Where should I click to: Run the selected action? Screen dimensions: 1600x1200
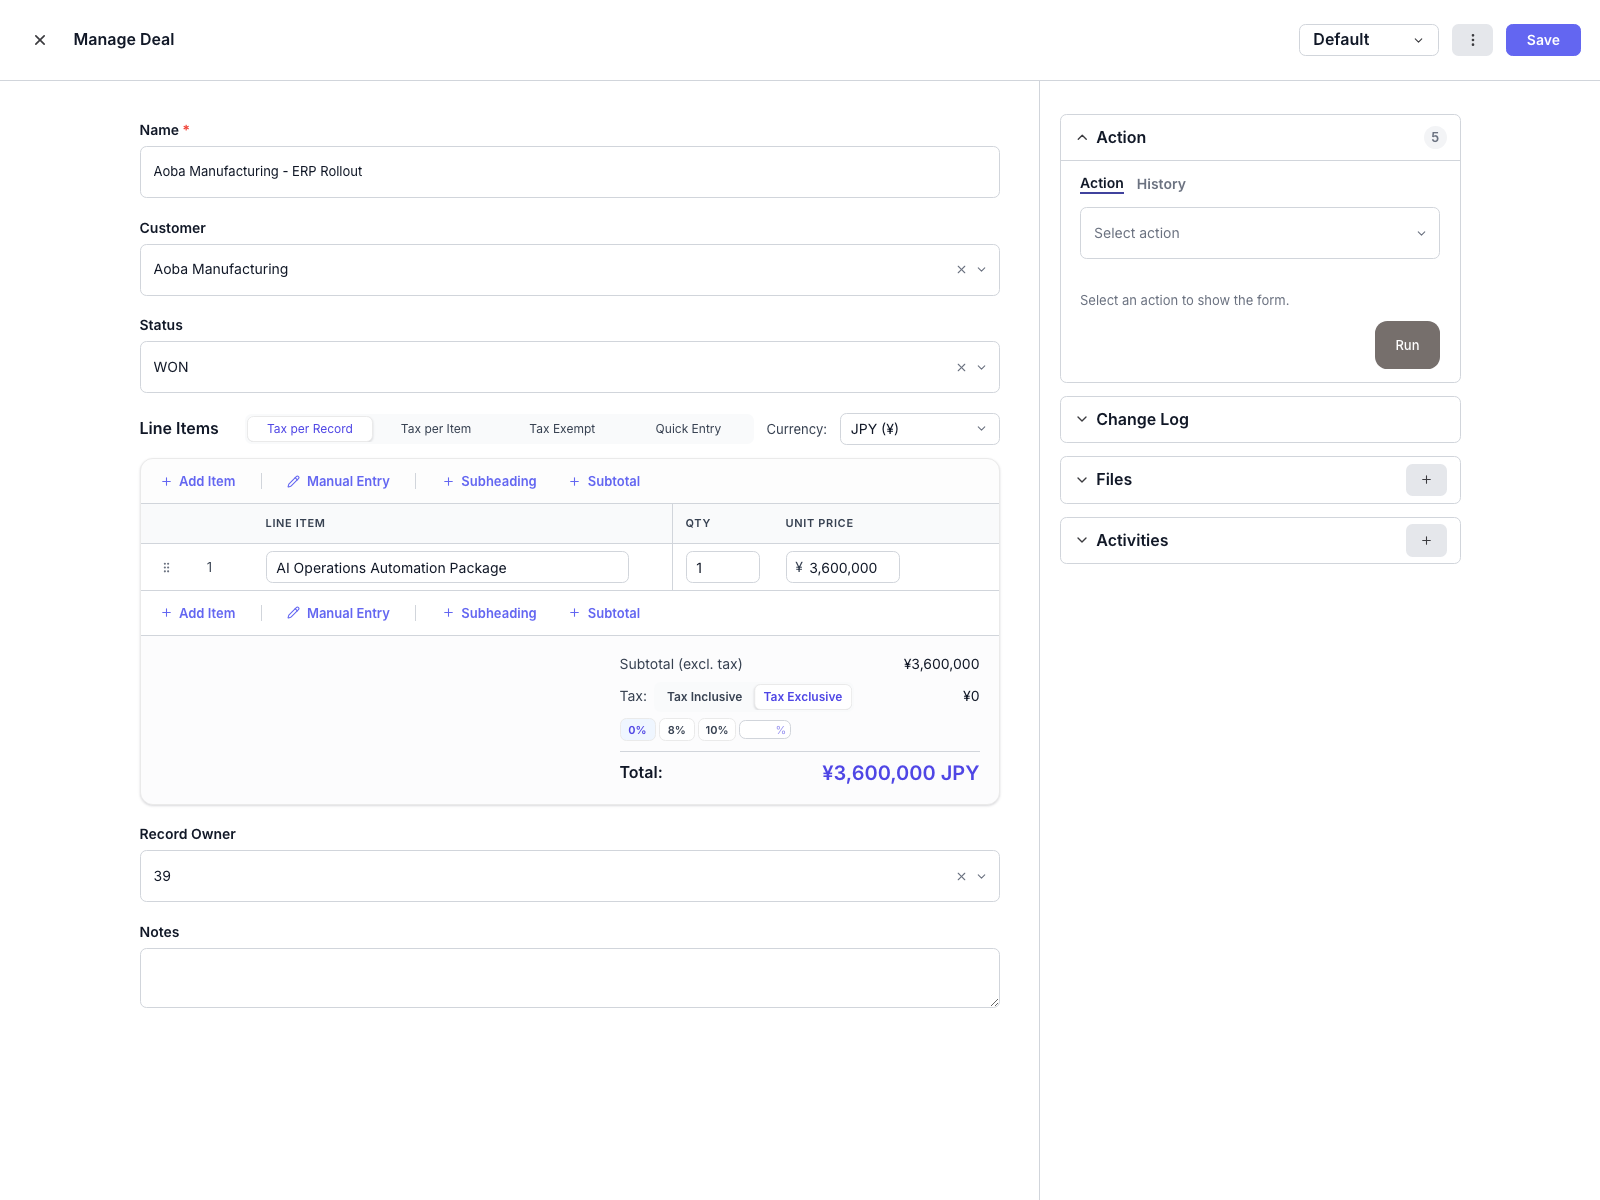coord(1407,344)
